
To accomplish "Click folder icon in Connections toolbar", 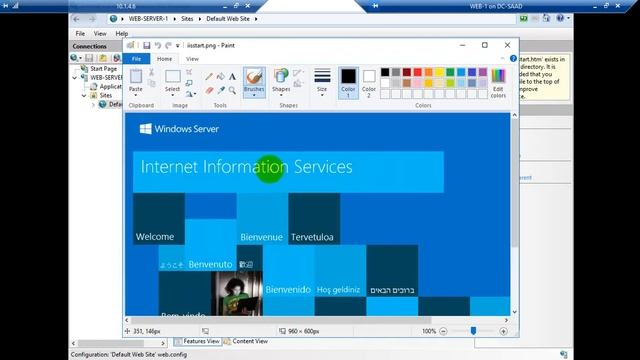I will pyautogui.click(x=103, y=58).
